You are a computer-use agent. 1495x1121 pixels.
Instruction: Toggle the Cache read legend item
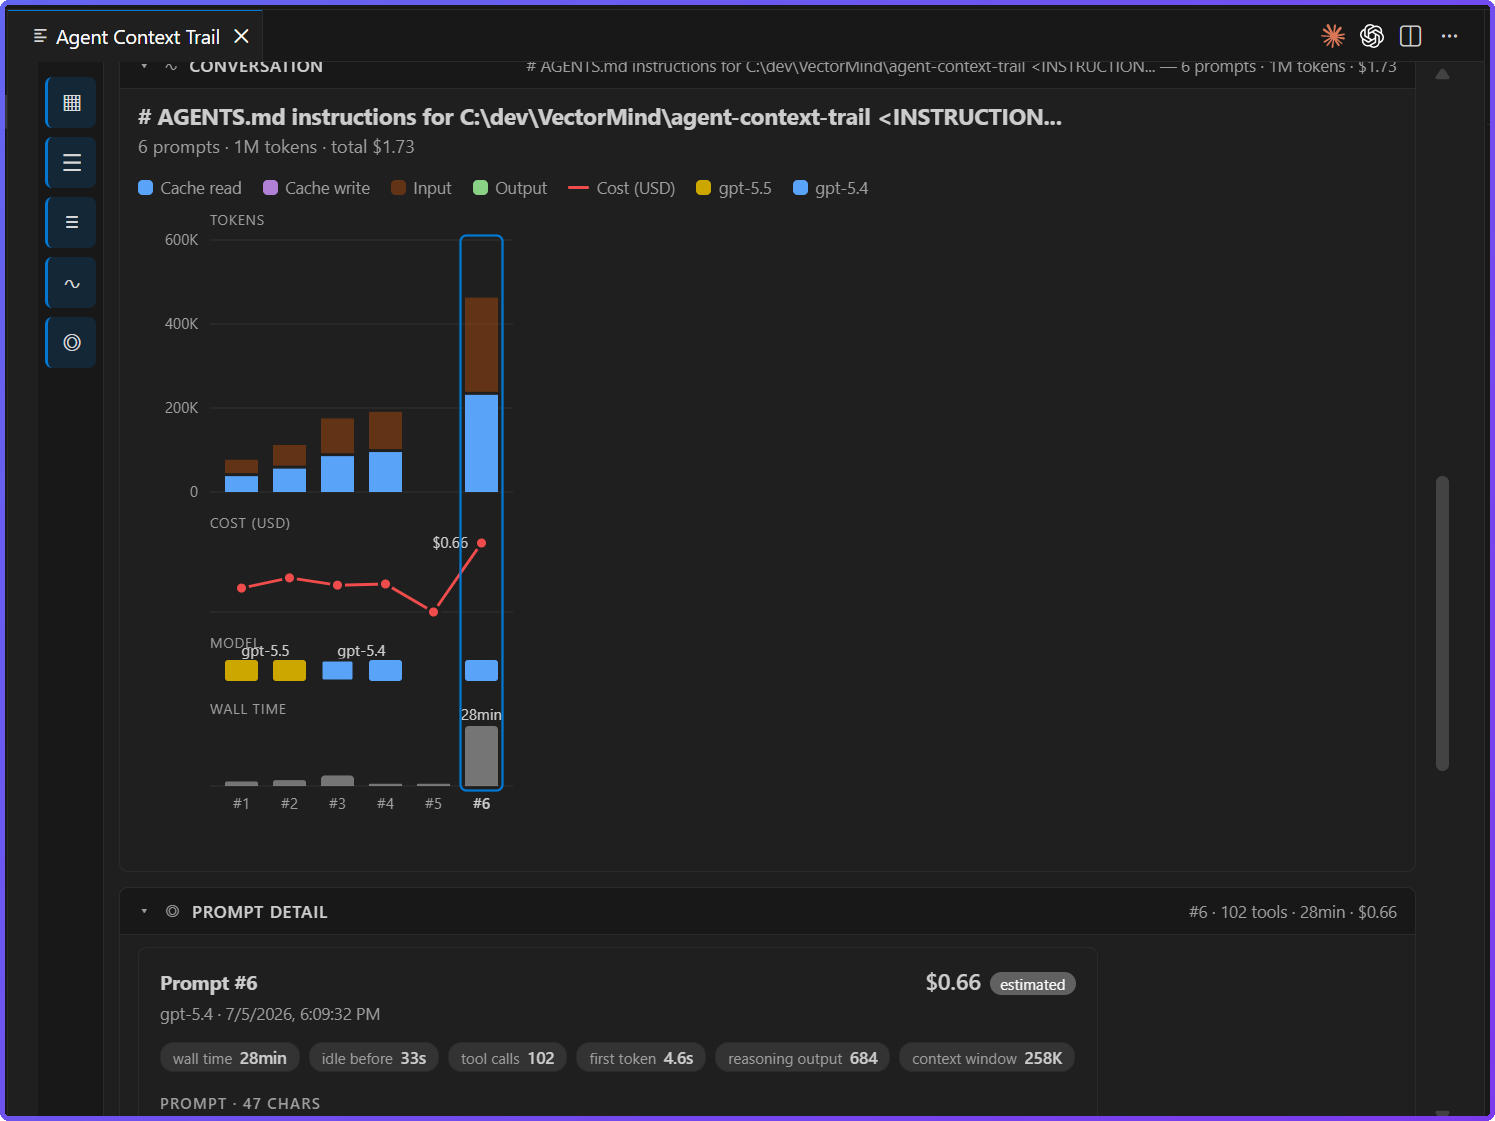click(190, 188)
